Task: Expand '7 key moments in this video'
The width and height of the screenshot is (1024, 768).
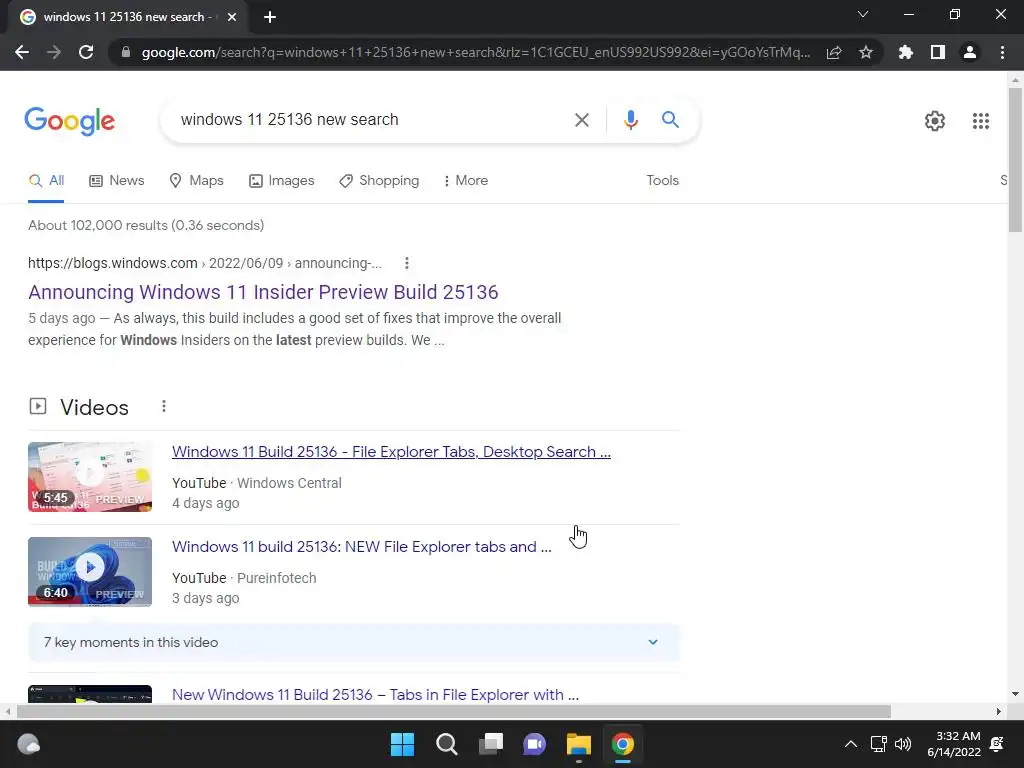Action: point(353,643)
